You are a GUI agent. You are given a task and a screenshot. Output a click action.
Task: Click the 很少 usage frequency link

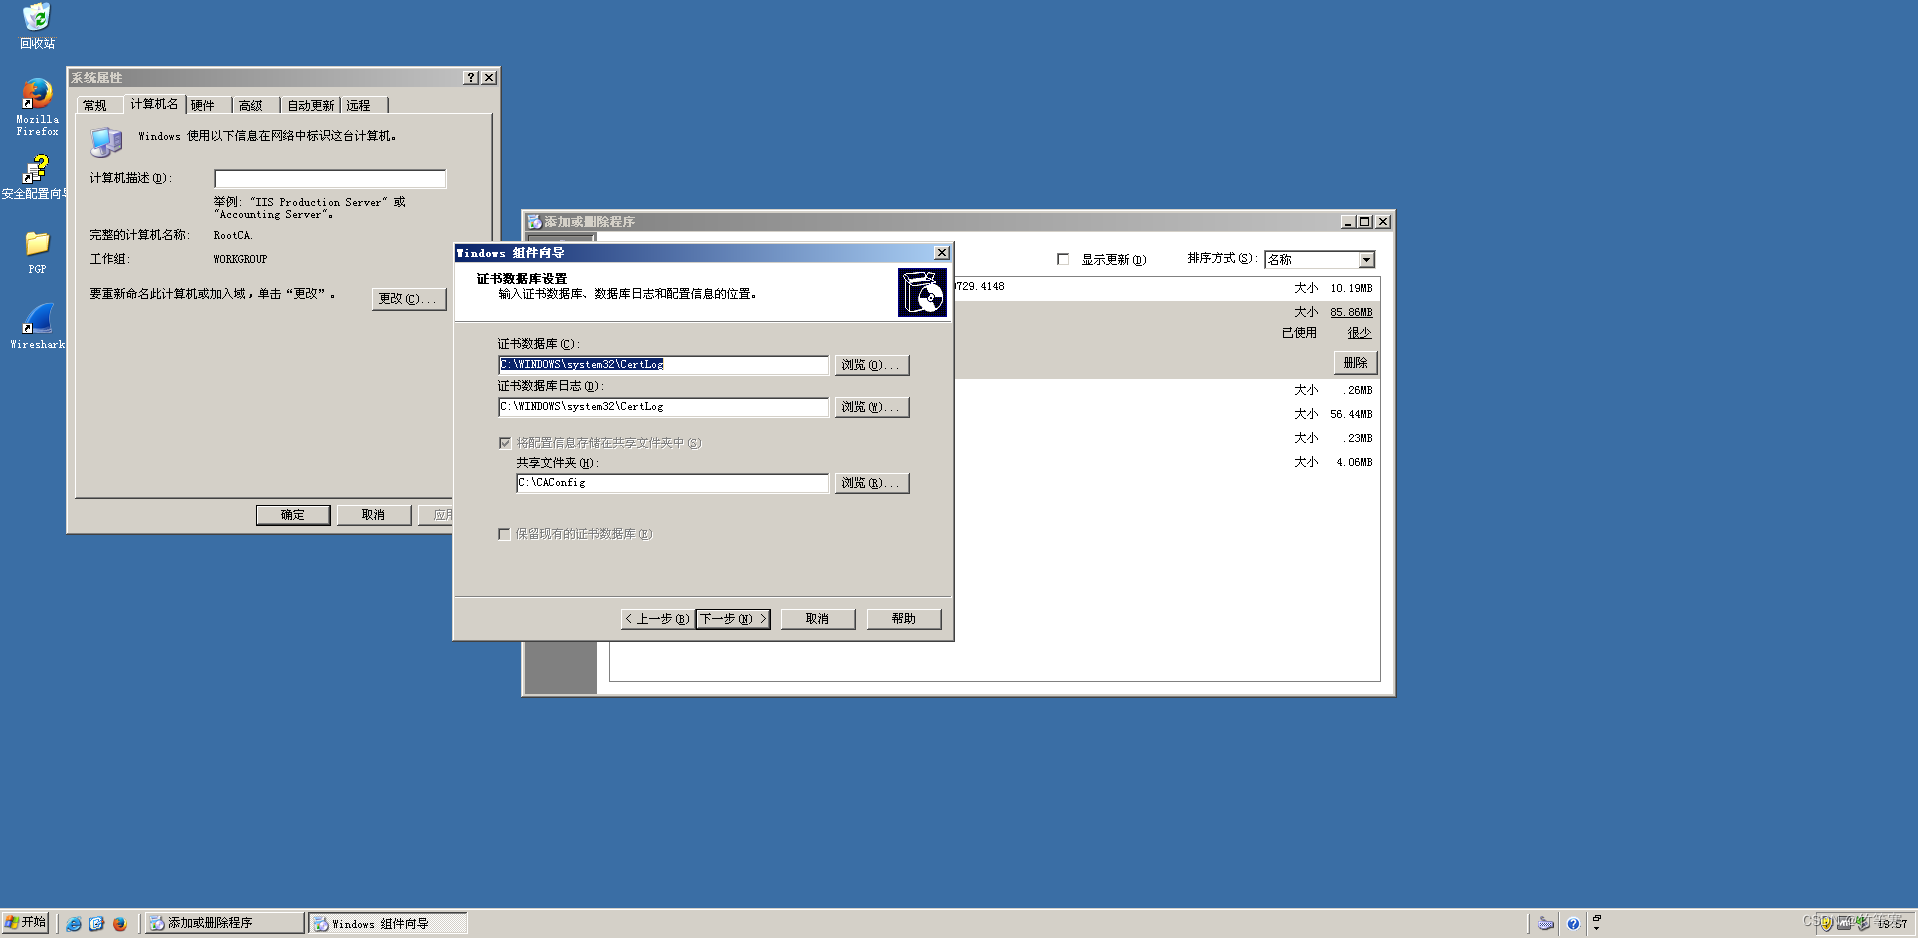(1358, 332)
